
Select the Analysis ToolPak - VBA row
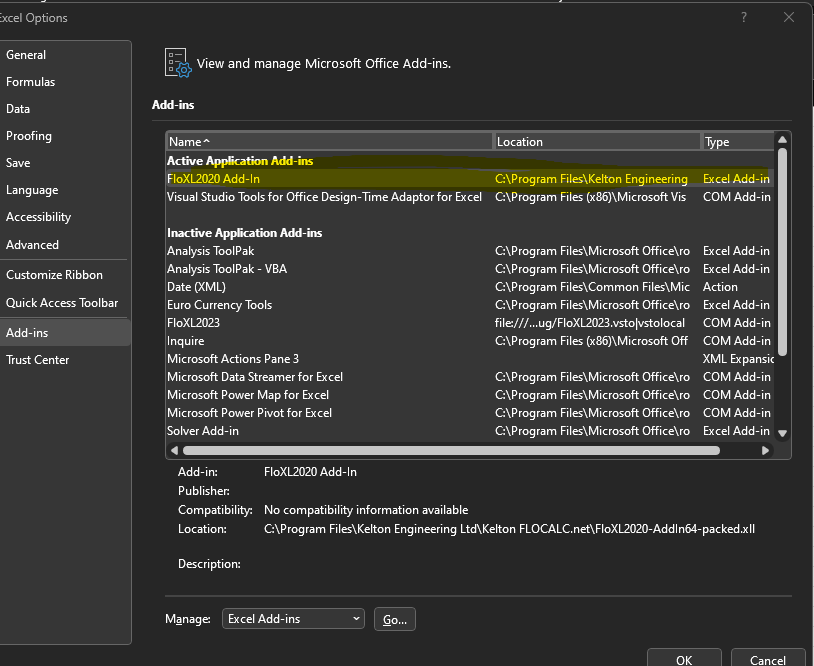click(x=469, y=269)
